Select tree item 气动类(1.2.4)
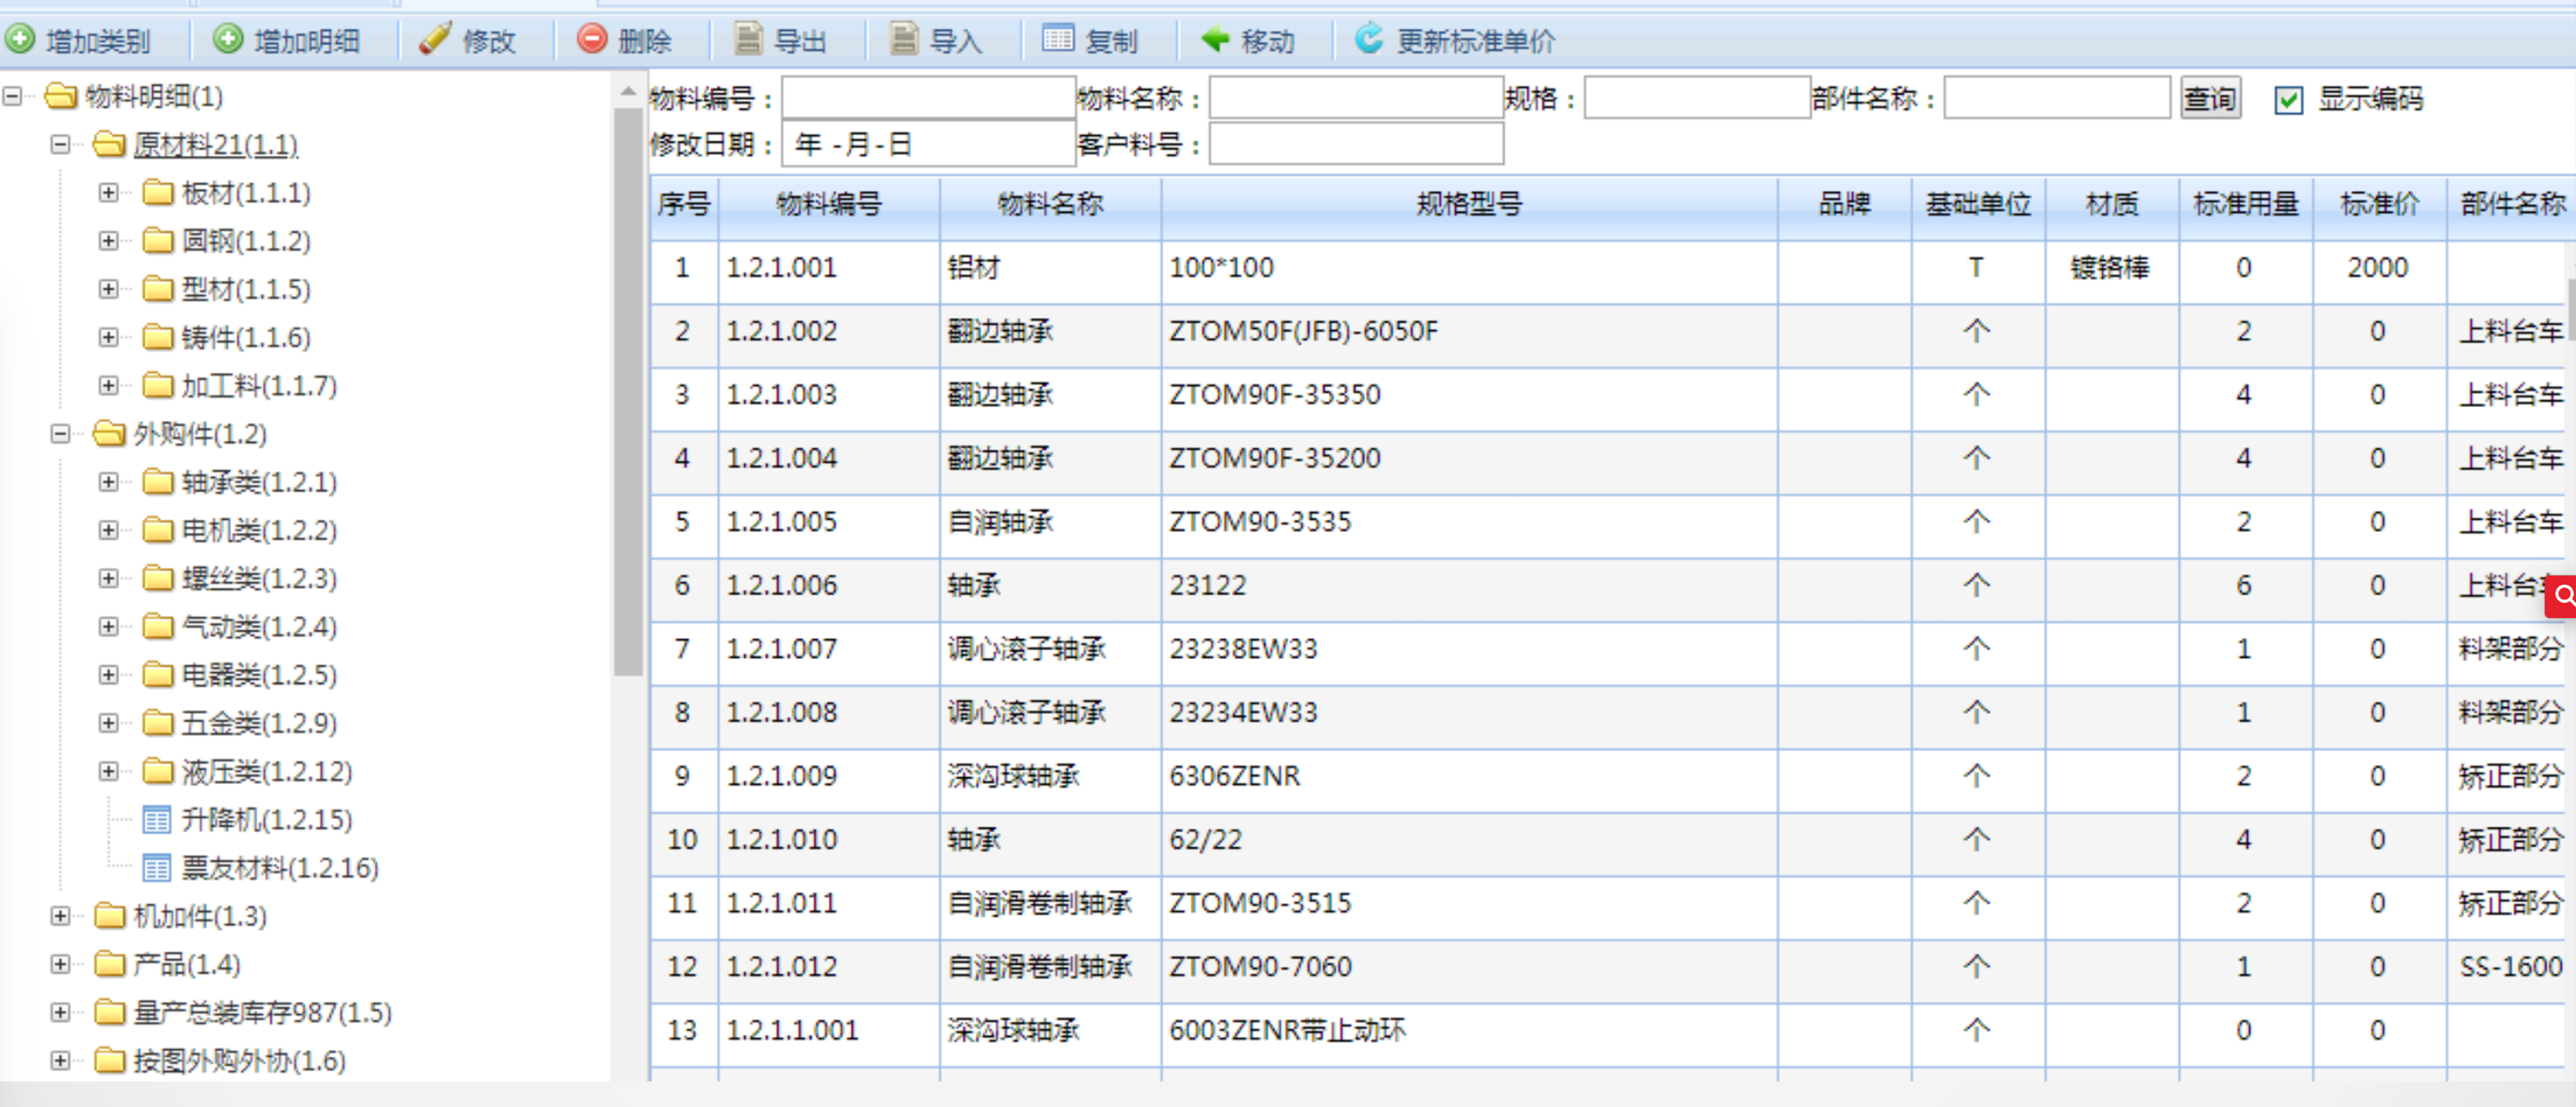The width and height of the screenshot is (2576, 1107). tap(259, 627)
